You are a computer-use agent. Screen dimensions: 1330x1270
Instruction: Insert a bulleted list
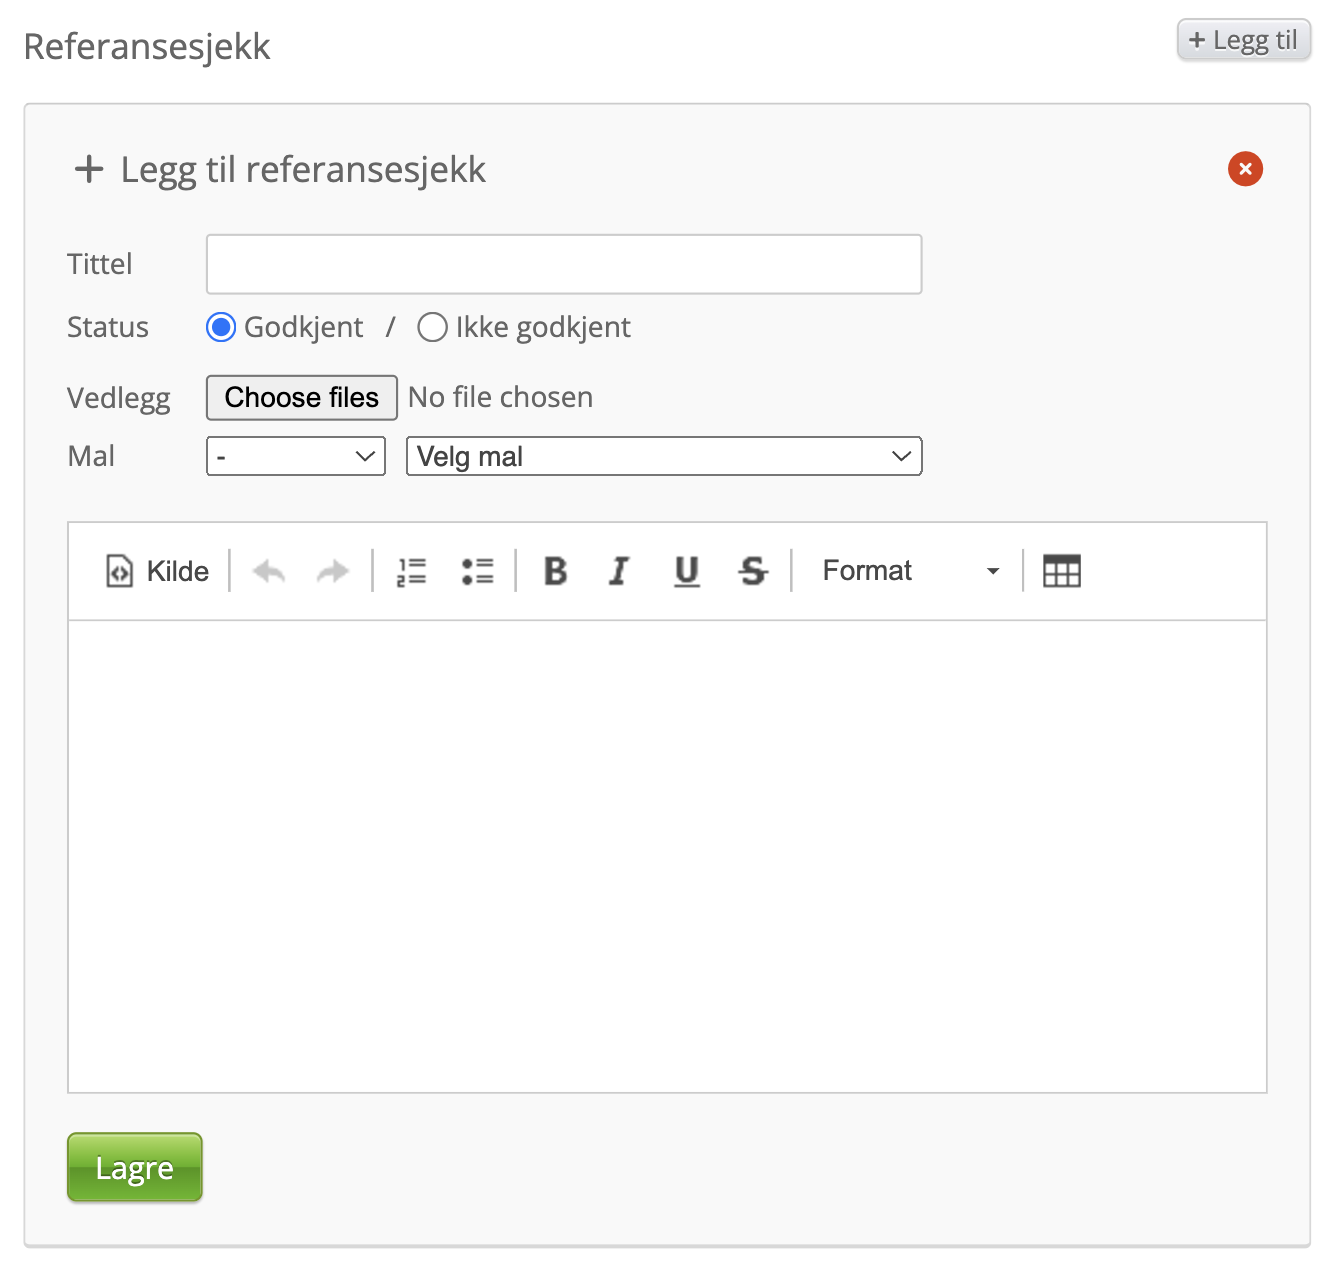point(477,571)
